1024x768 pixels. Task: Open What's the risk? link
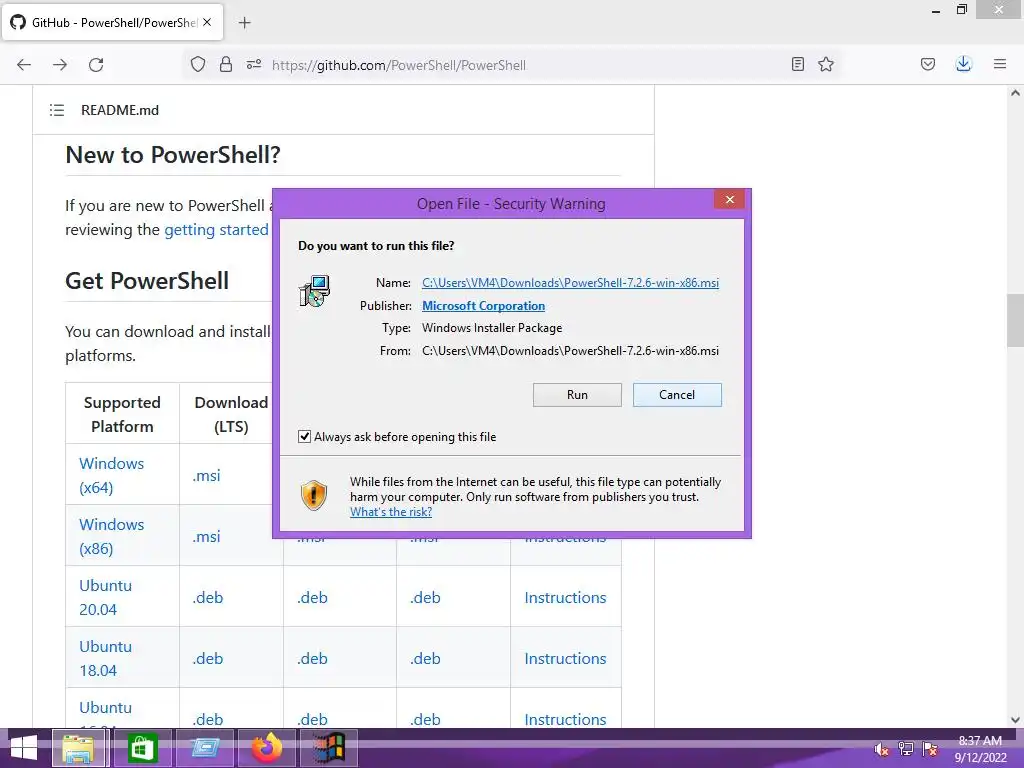click(391, 512)
